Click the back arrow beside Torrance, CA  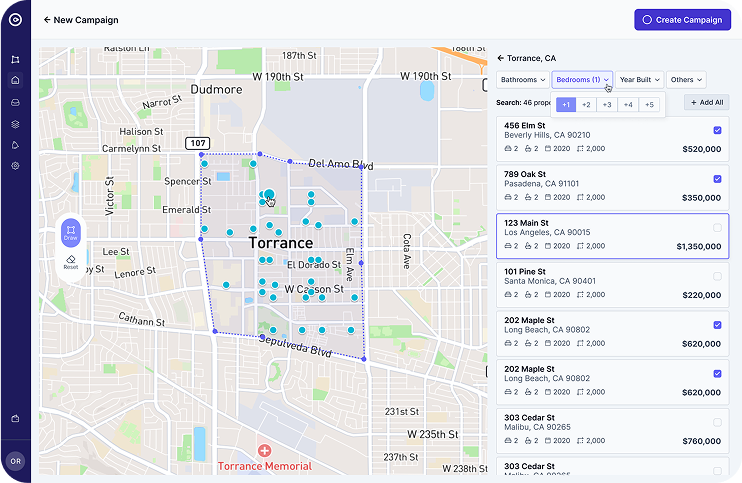[x=500, y=58]
